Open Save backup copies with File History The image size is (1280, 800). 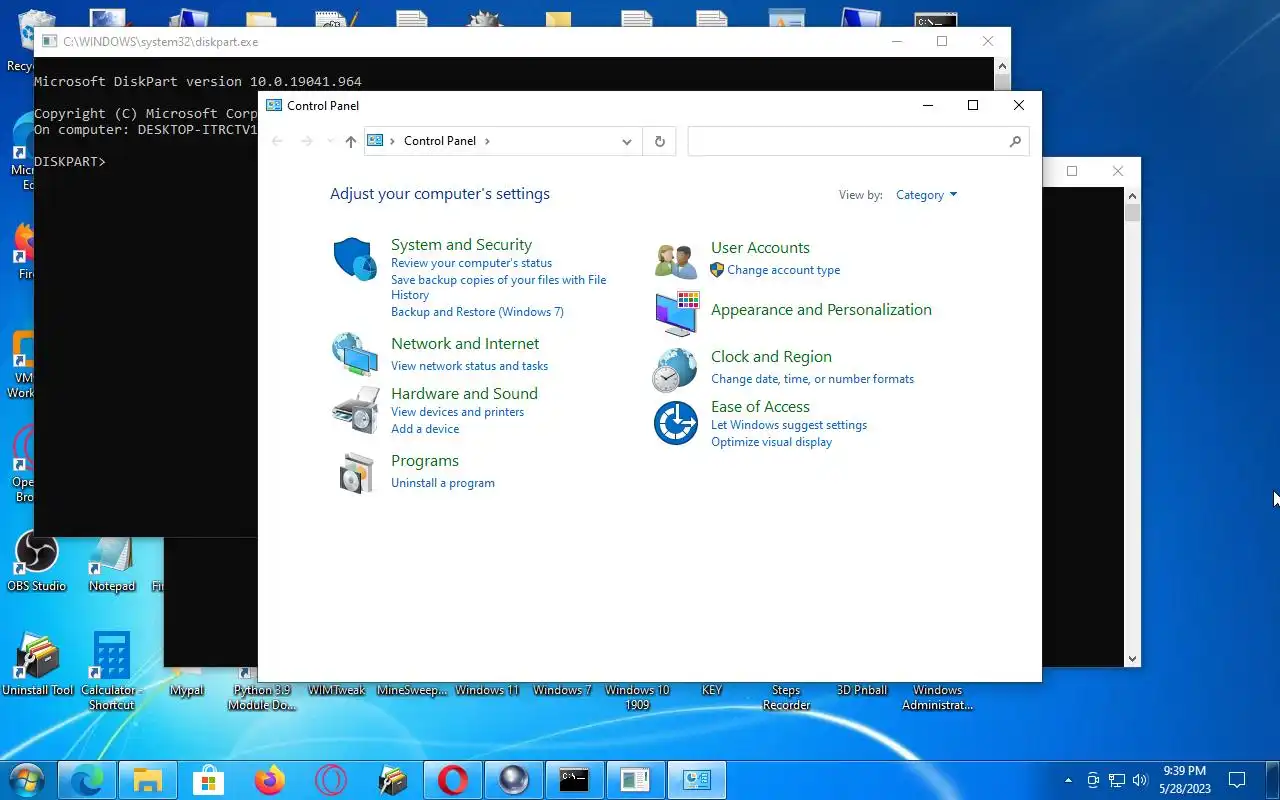point(498,287)
